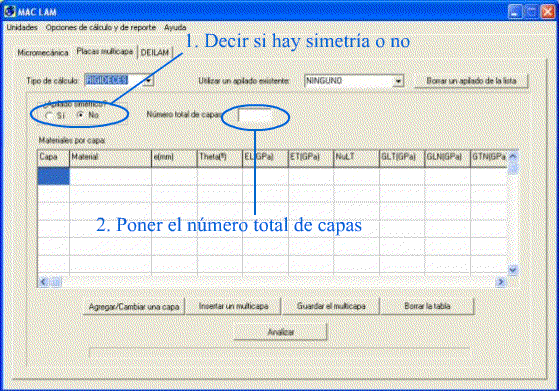Click the table scroll left arrow

pyautogui.click(x=43, y=282)
